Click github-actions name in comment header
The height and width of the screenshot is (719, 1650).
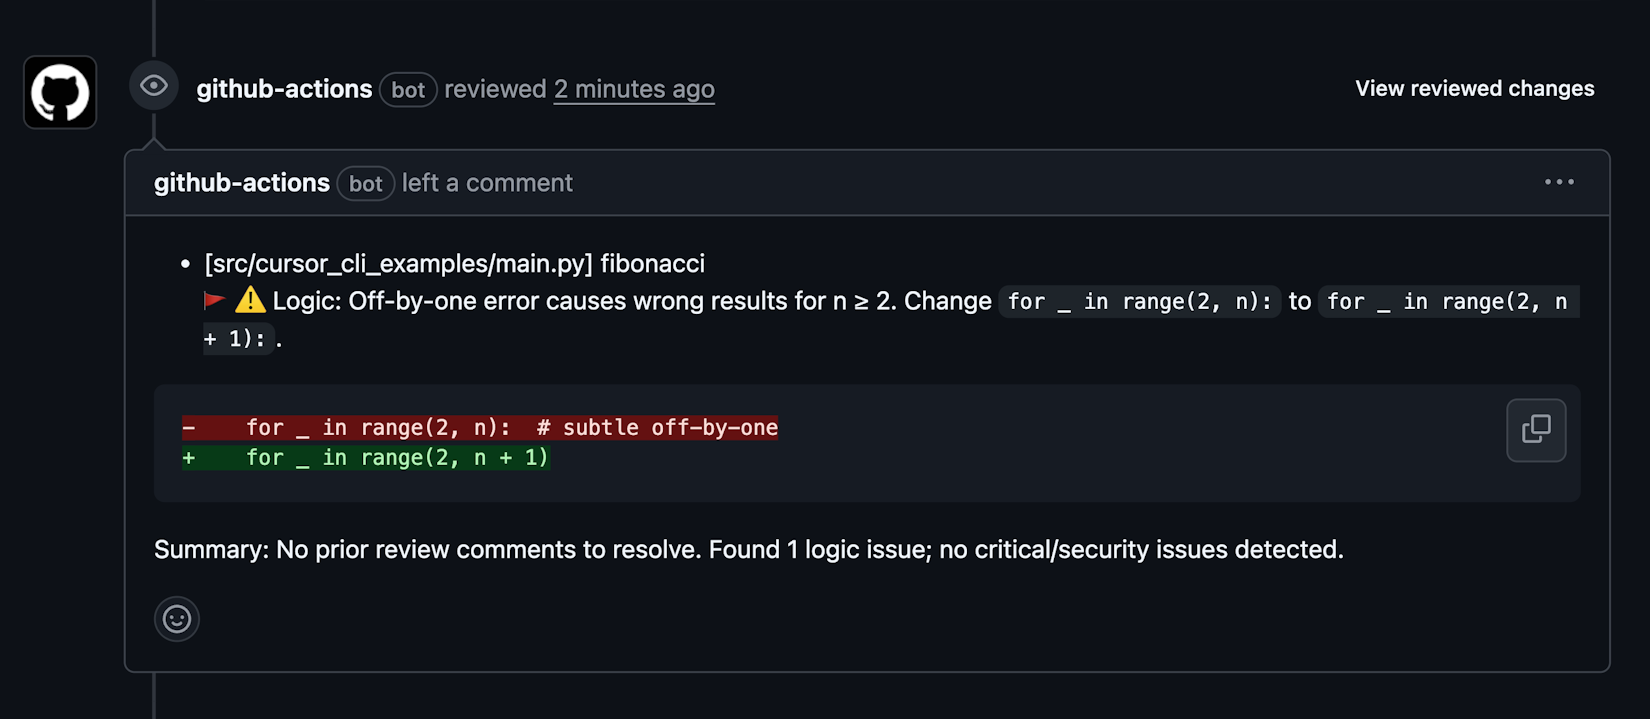click(x=241, y=183)
